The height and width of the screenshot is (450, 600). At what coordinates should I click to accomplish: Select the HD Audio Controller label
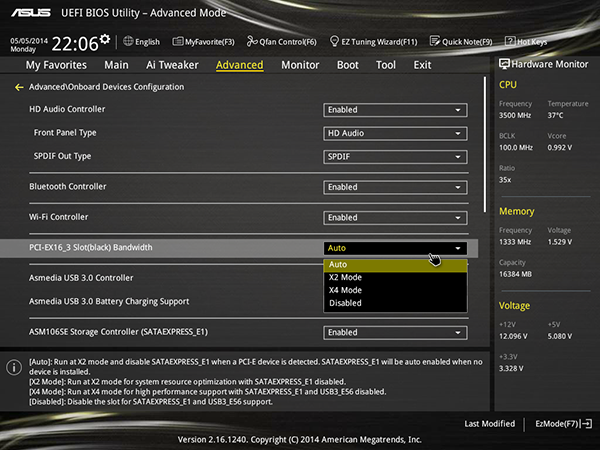(x=67, y=109)
